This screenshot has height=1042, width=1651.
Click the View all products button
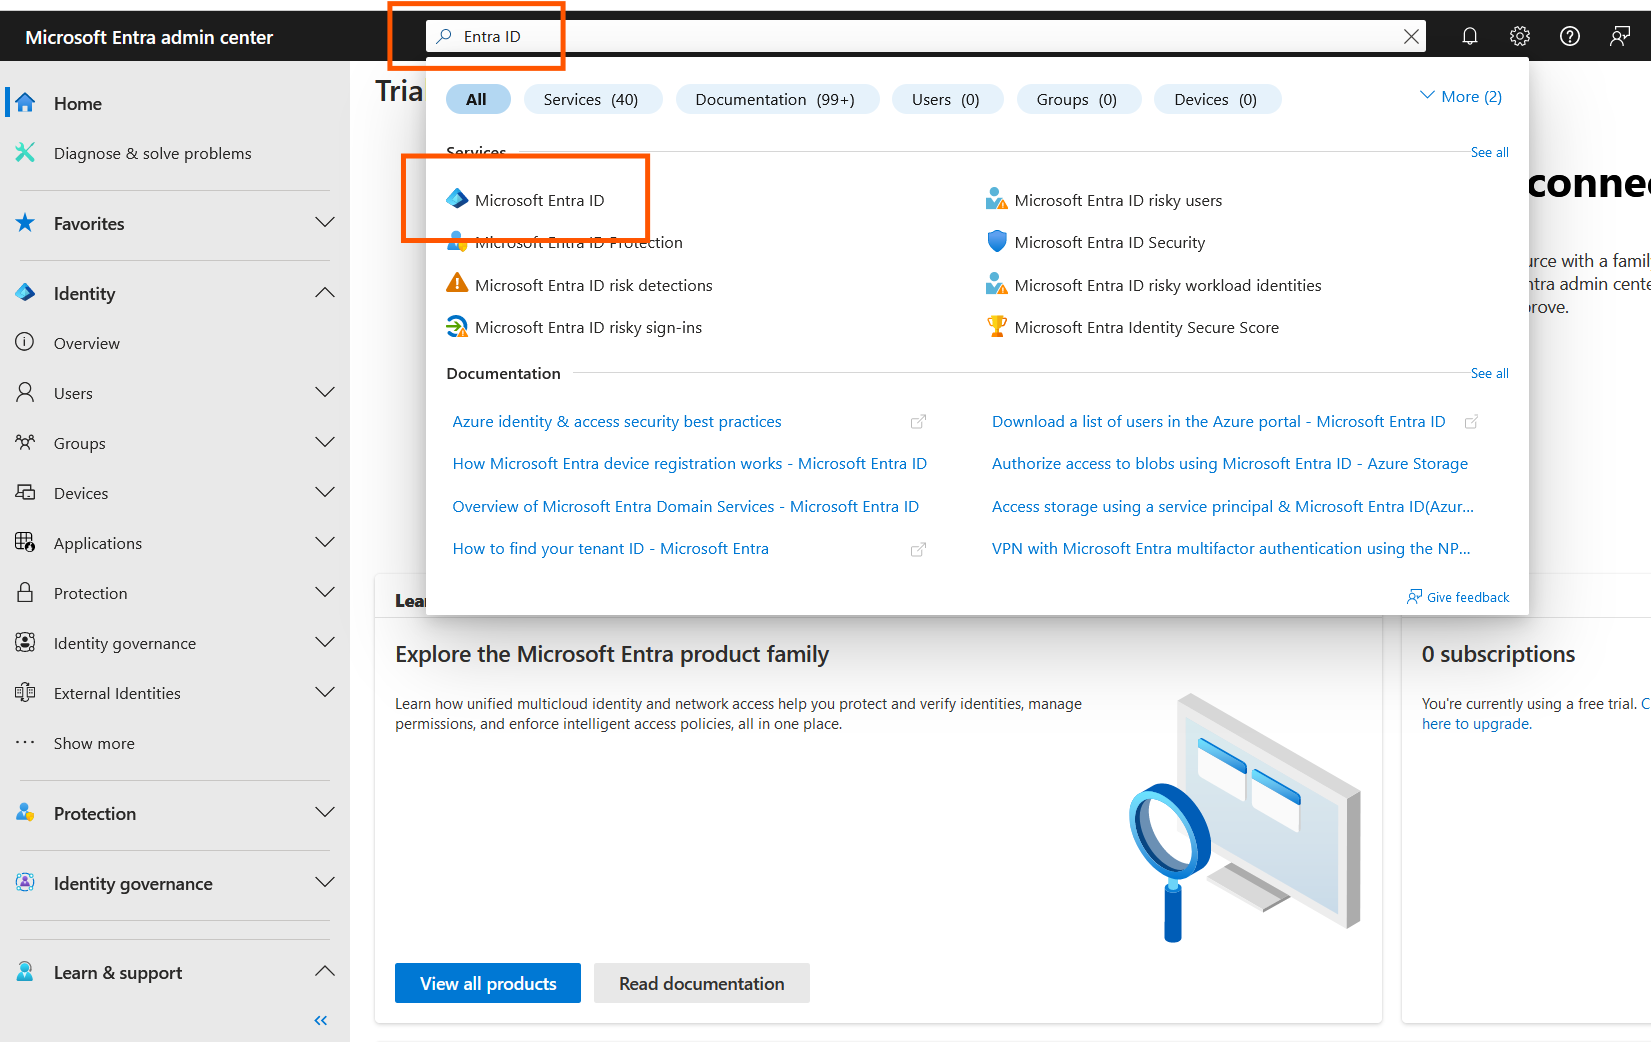coord(488,983)
